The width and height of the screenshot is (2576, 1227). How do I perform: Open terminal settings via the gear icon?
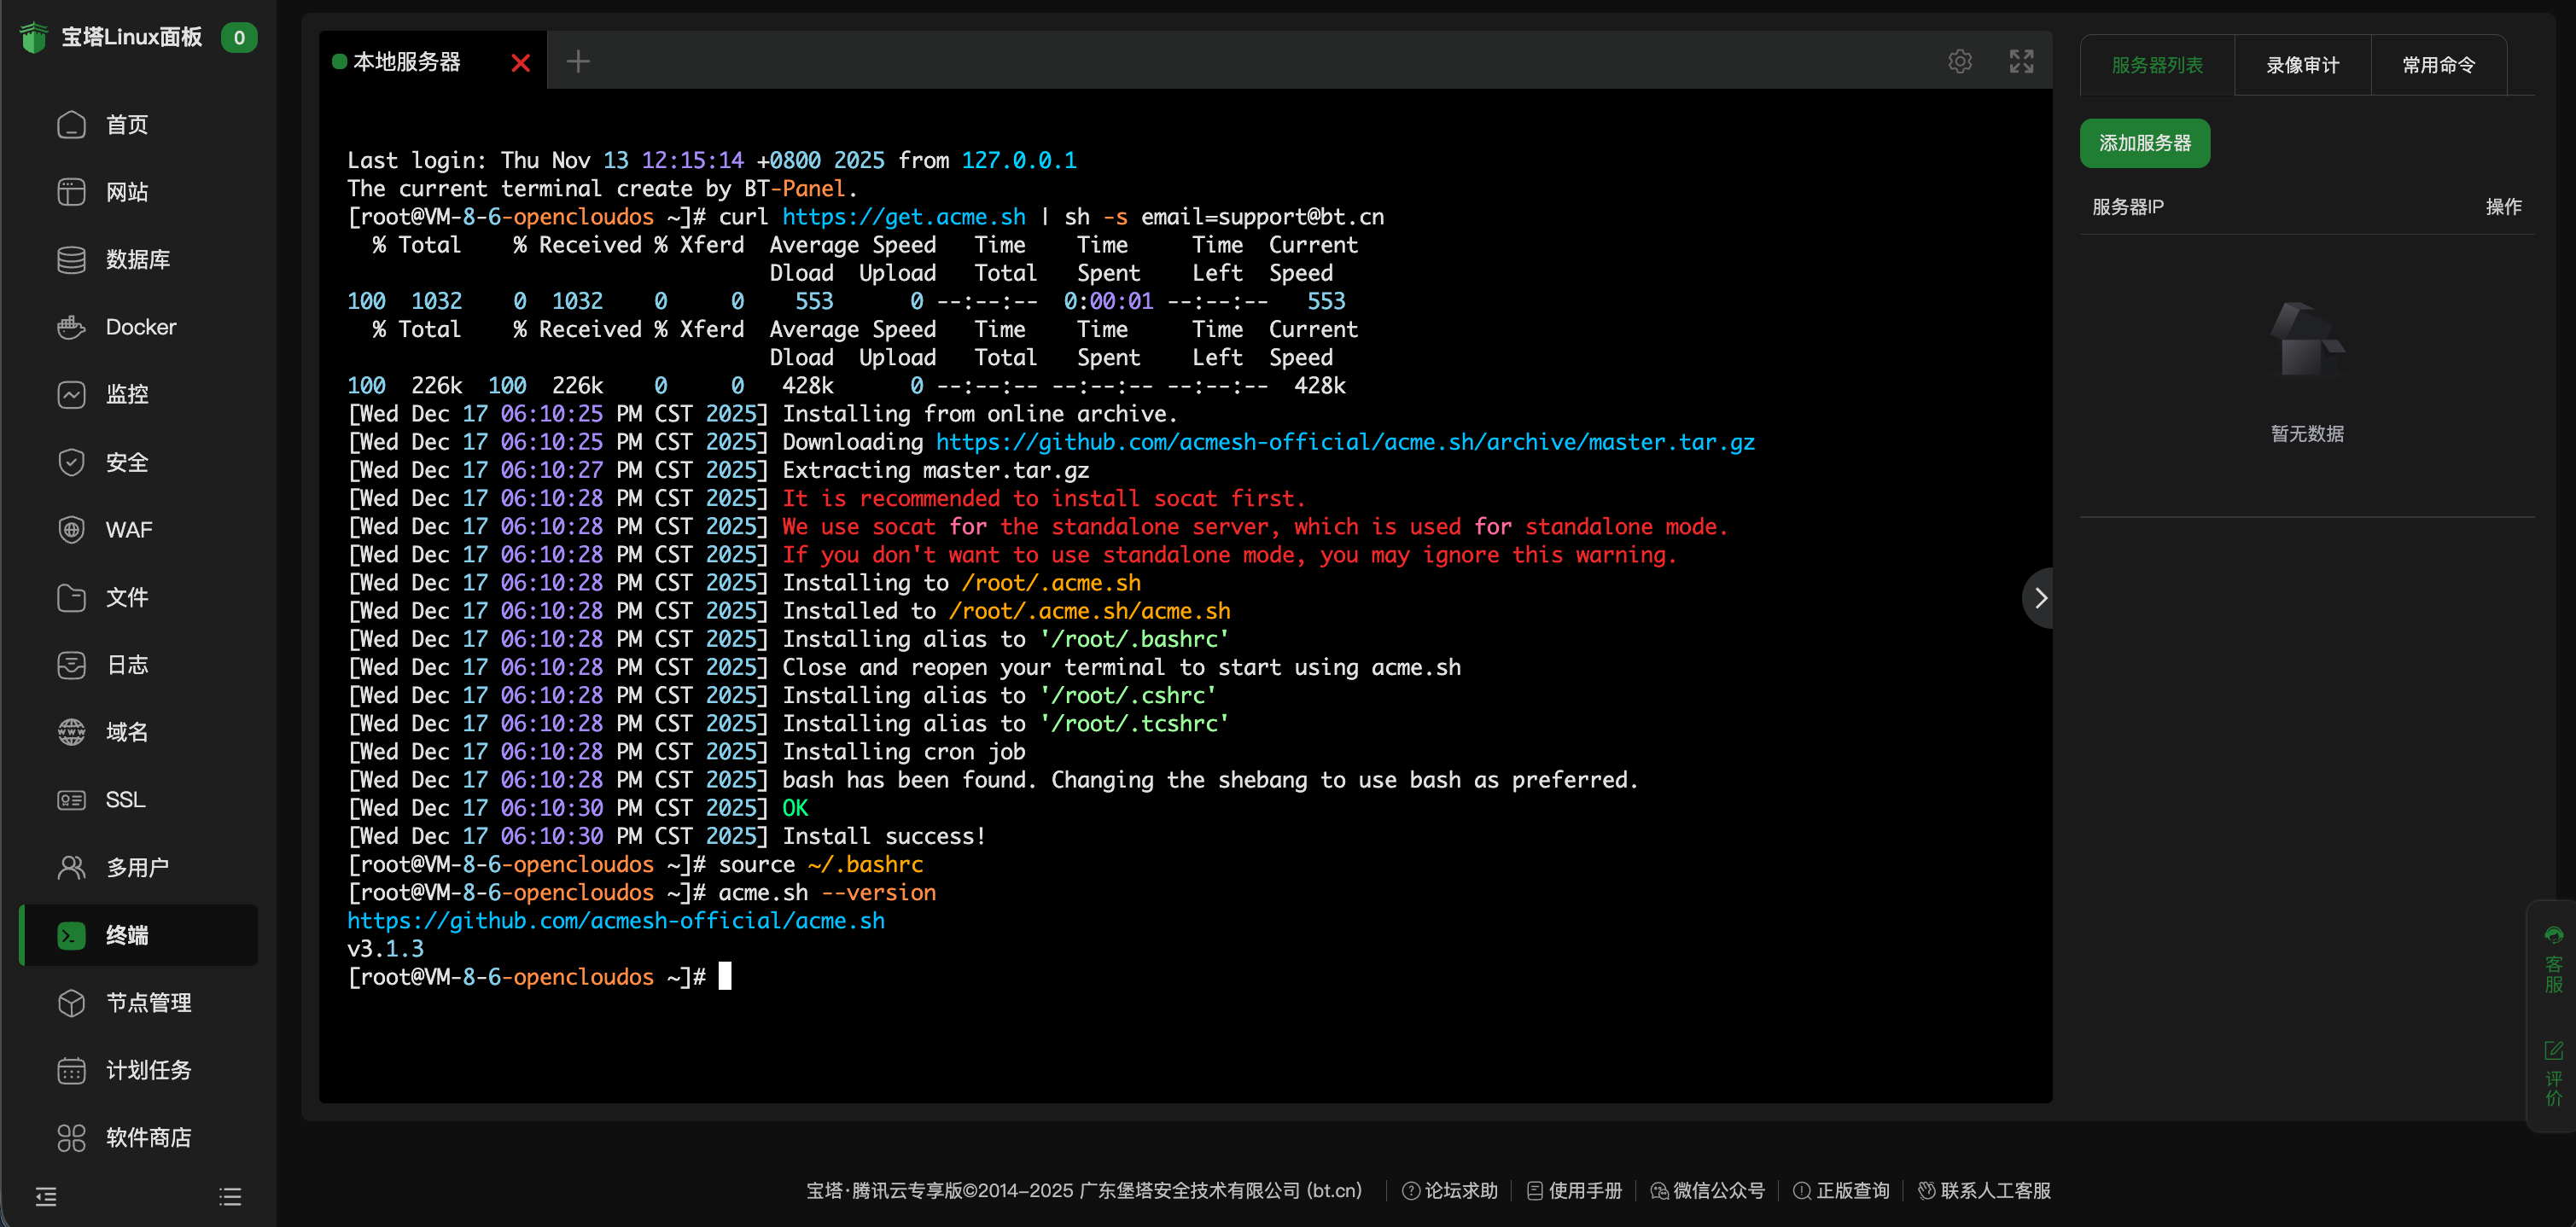point(1960,61)
